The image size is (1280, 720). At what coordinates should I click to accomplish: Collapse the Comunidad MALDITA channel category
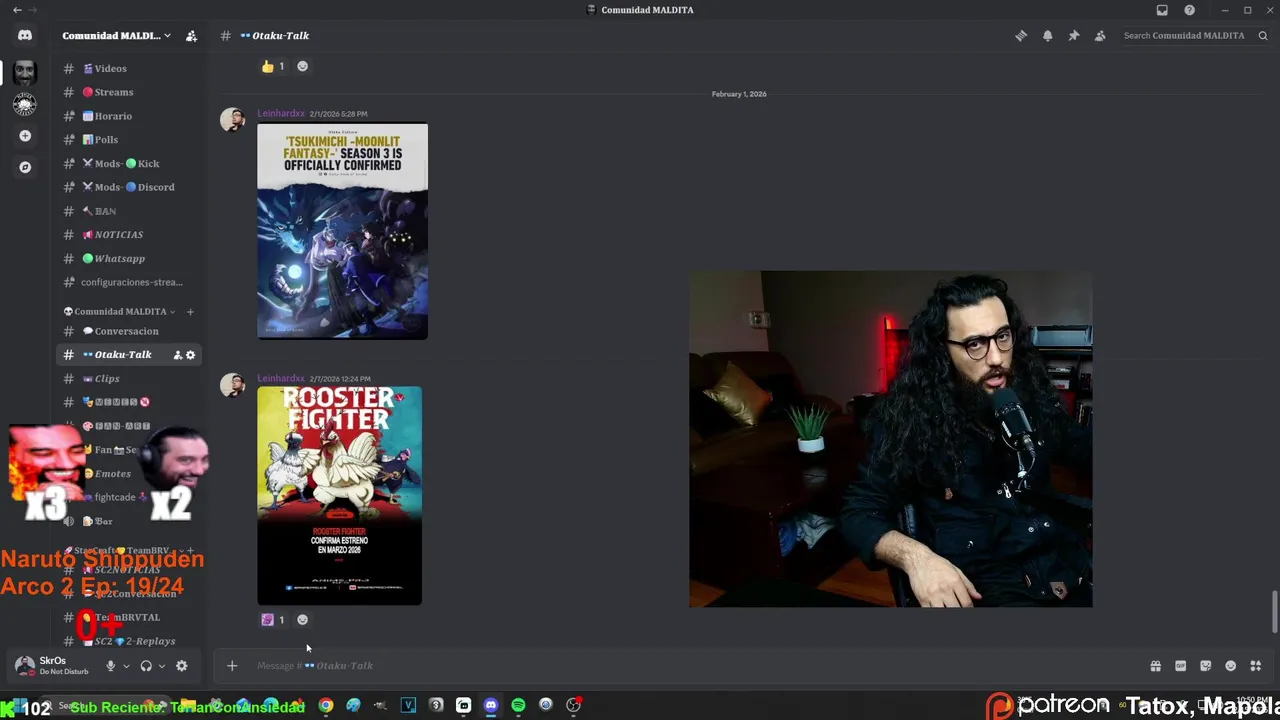pyautogui.click(x=120, y=311)
